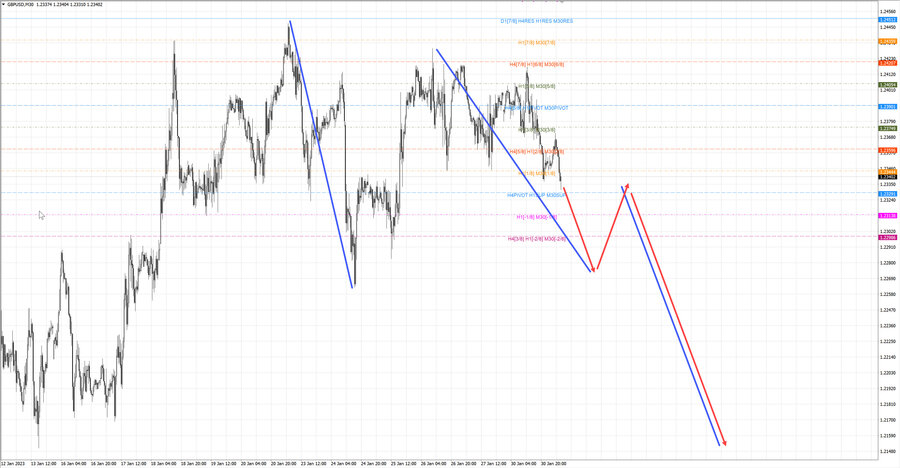Viewport: 900px width, 468px height.
Task: Click the magenta 1.23138 price tag
Action: pyautogui.click(x=887, y=216)
